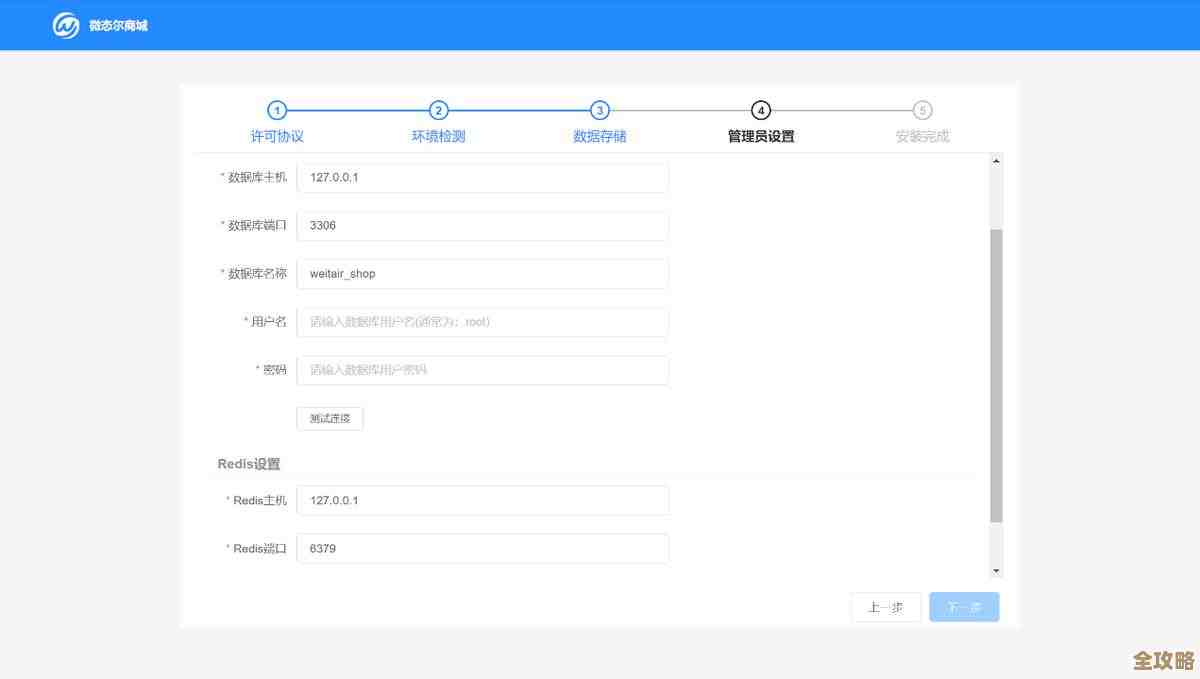This screenshot has width=1200, height=679.
Task: Select step 2 circle icon for 环境检测
Action: point(439,111)
